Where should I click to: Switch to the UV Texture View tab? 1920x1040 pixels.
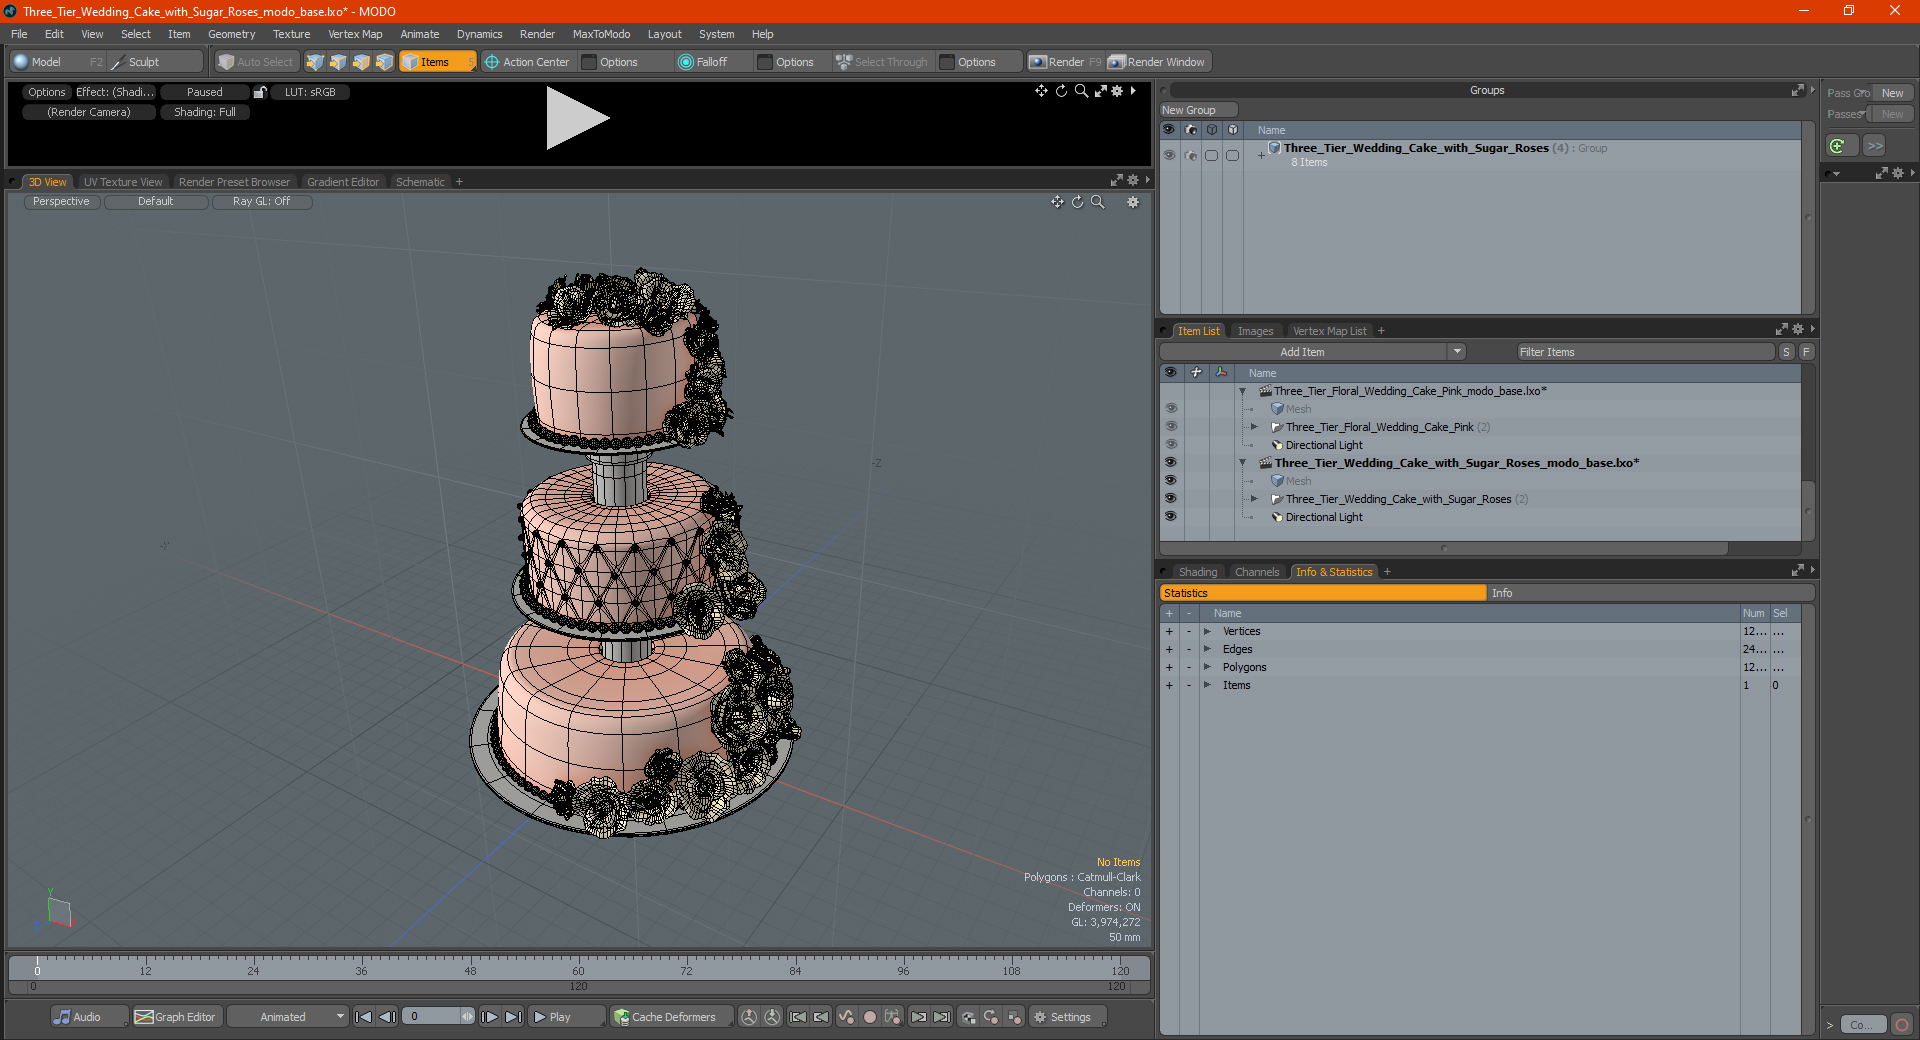[x=122, y=182]
